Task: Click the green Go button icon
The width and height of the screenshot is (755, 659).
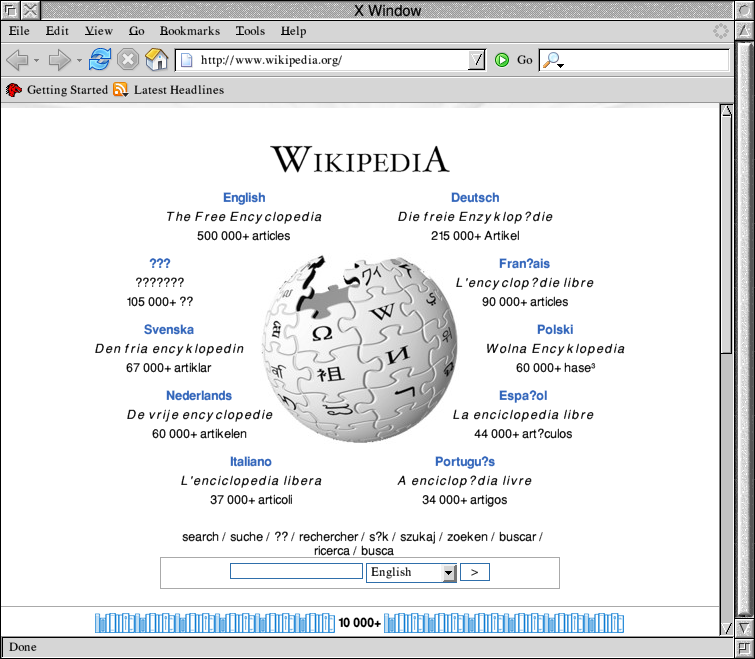Action: click(x=502, y=60)
